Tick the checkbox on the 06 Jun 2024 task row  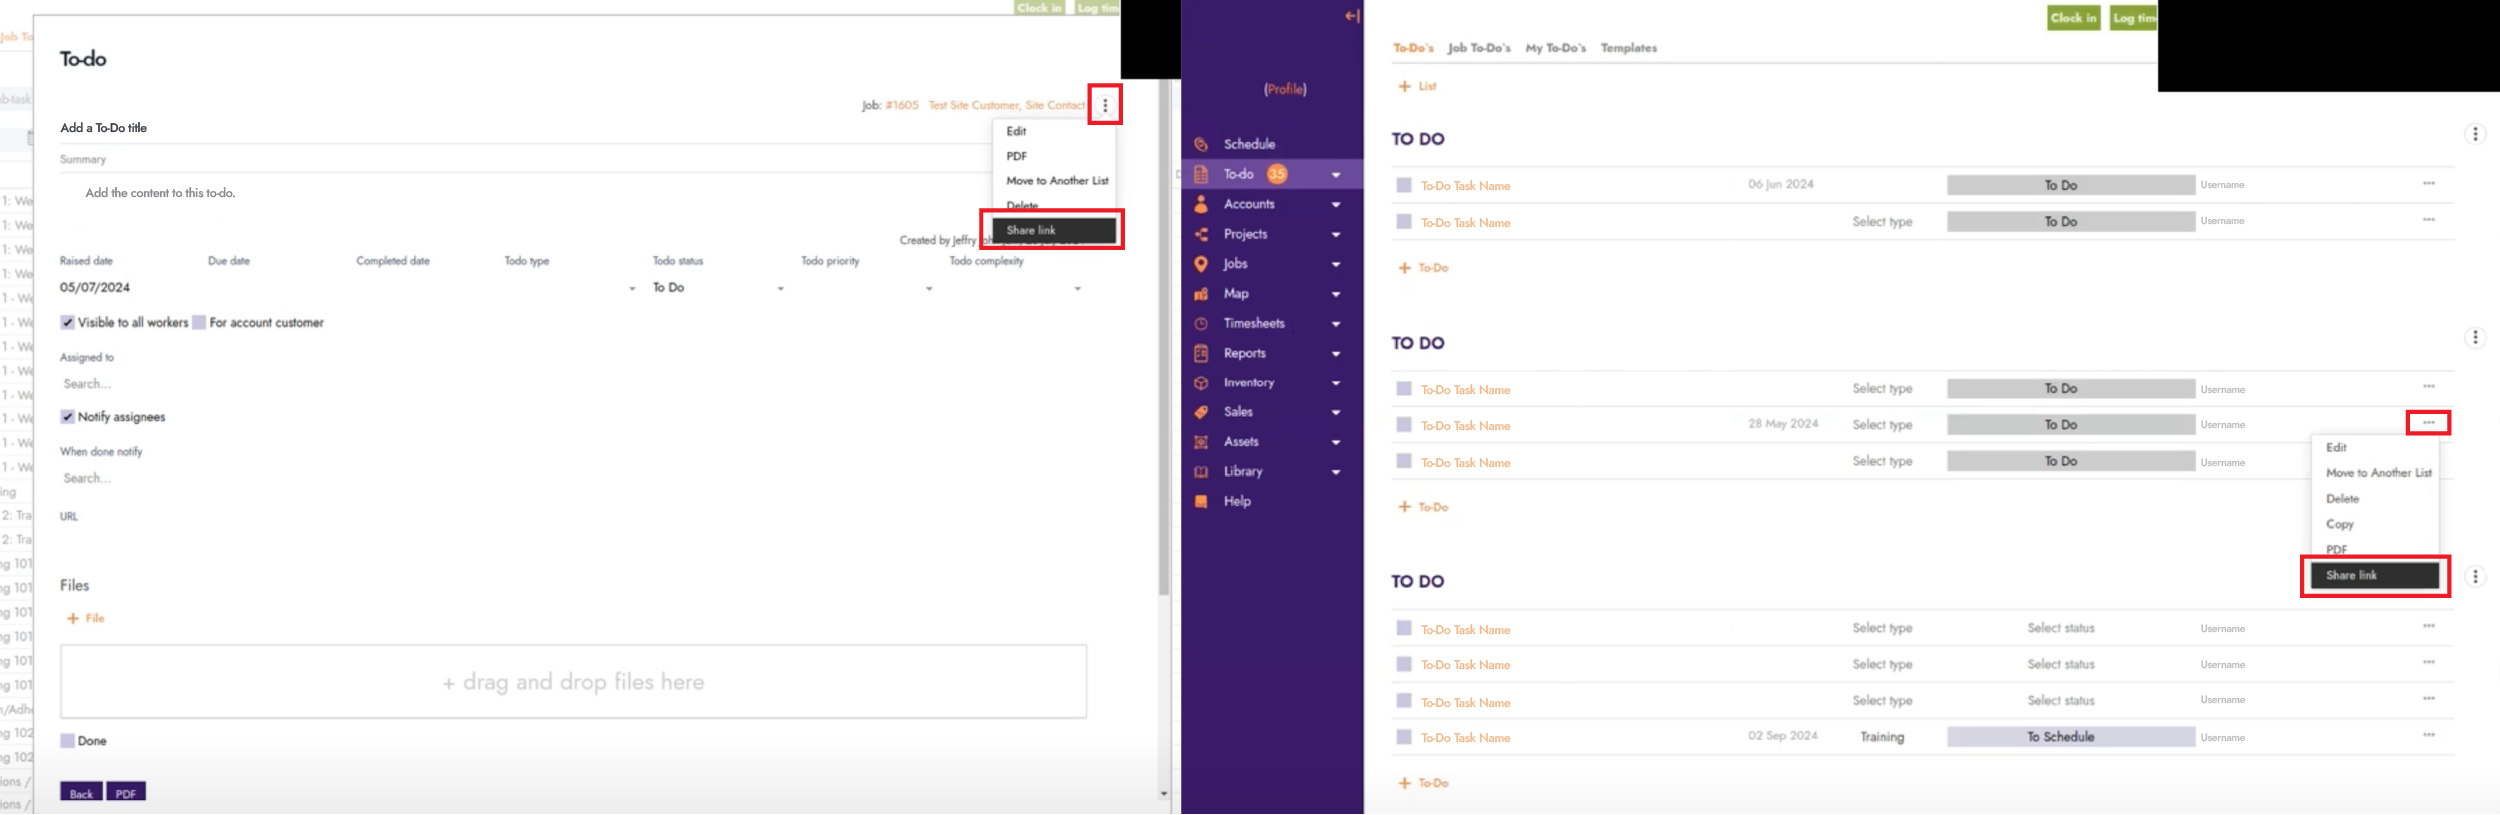(1404, 185)
